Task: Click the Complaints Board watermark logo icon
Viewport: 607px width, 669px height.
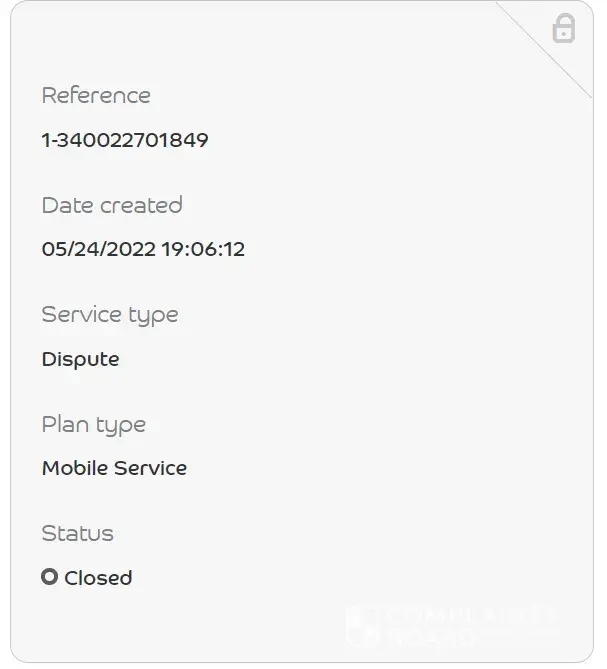Action: pos(361,626)
